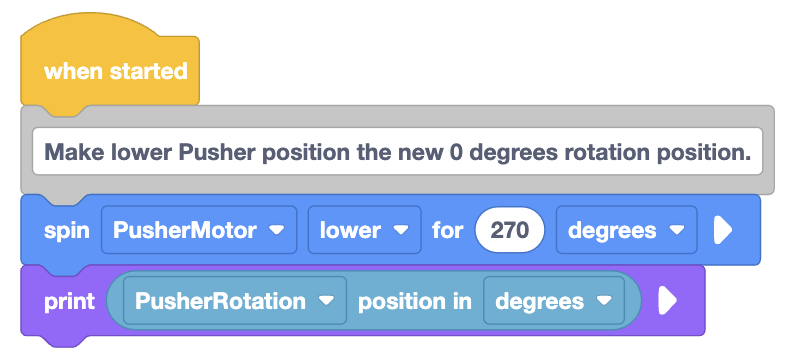Select the "position in" reporter block text
790x364 pixels.
pyautogui.click(x=415, y=301)
